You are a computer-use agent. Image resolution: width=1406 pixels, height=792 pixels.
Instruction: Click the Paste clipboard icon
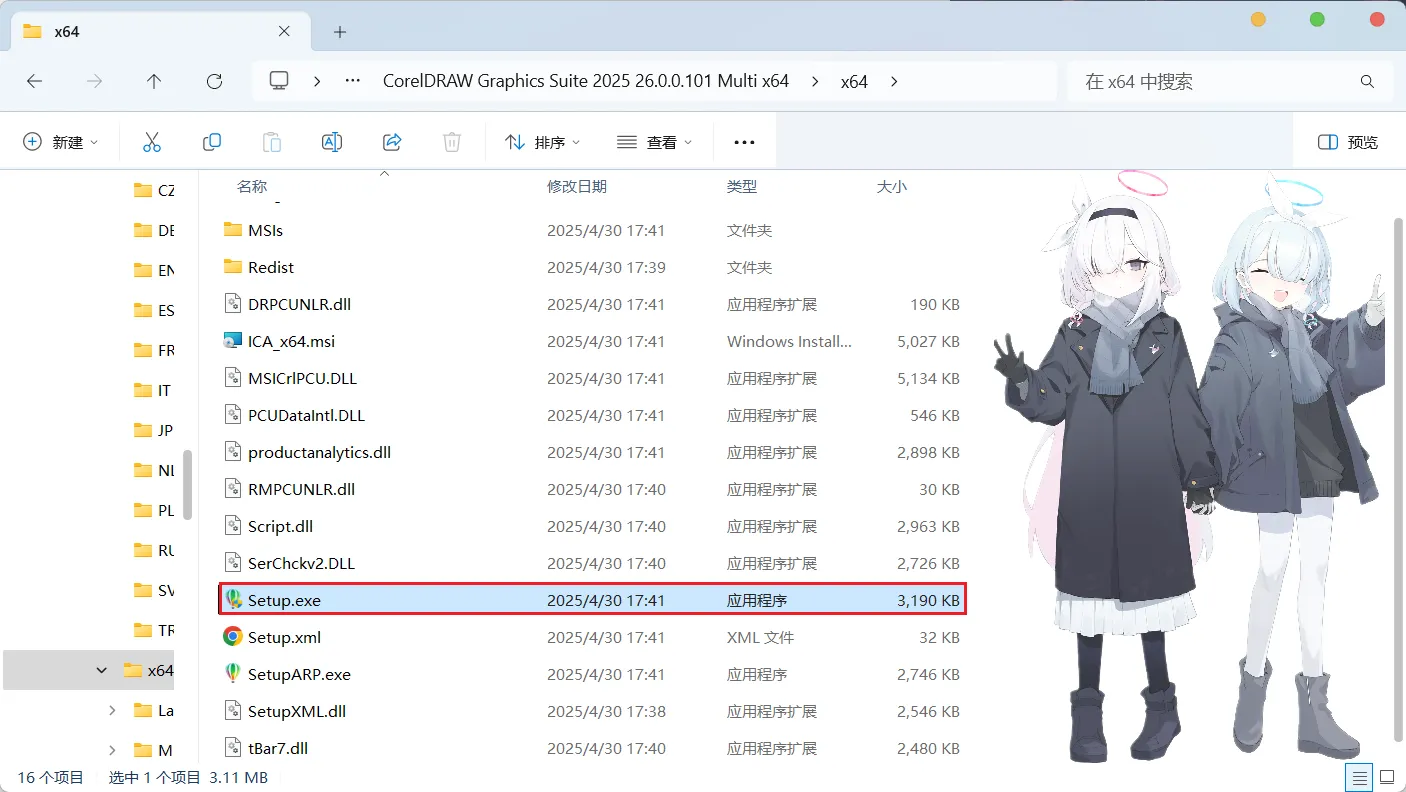272,142
